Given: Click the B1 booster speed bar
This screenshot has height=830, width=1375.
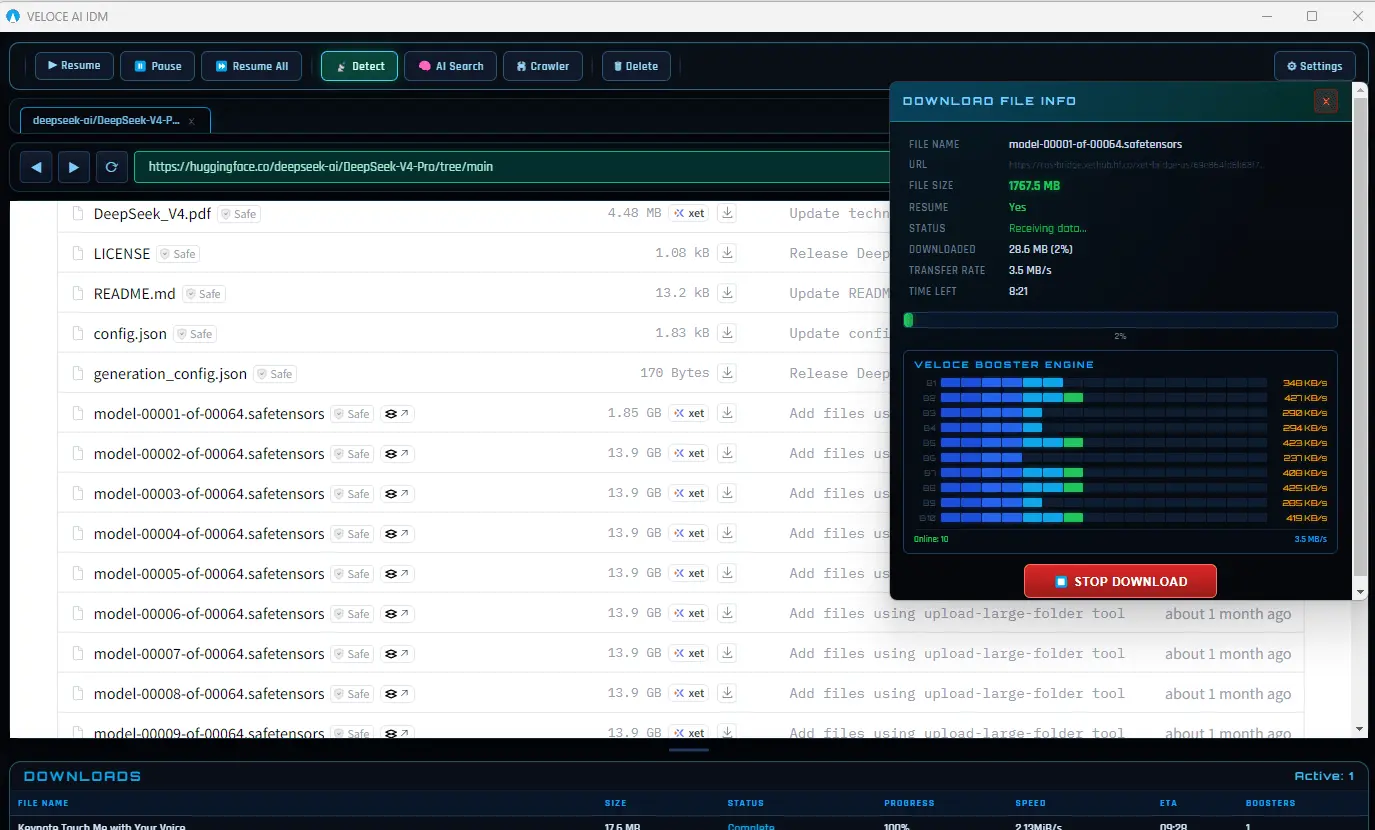Looking at the screenshot, I should (x=1105, y=383).
